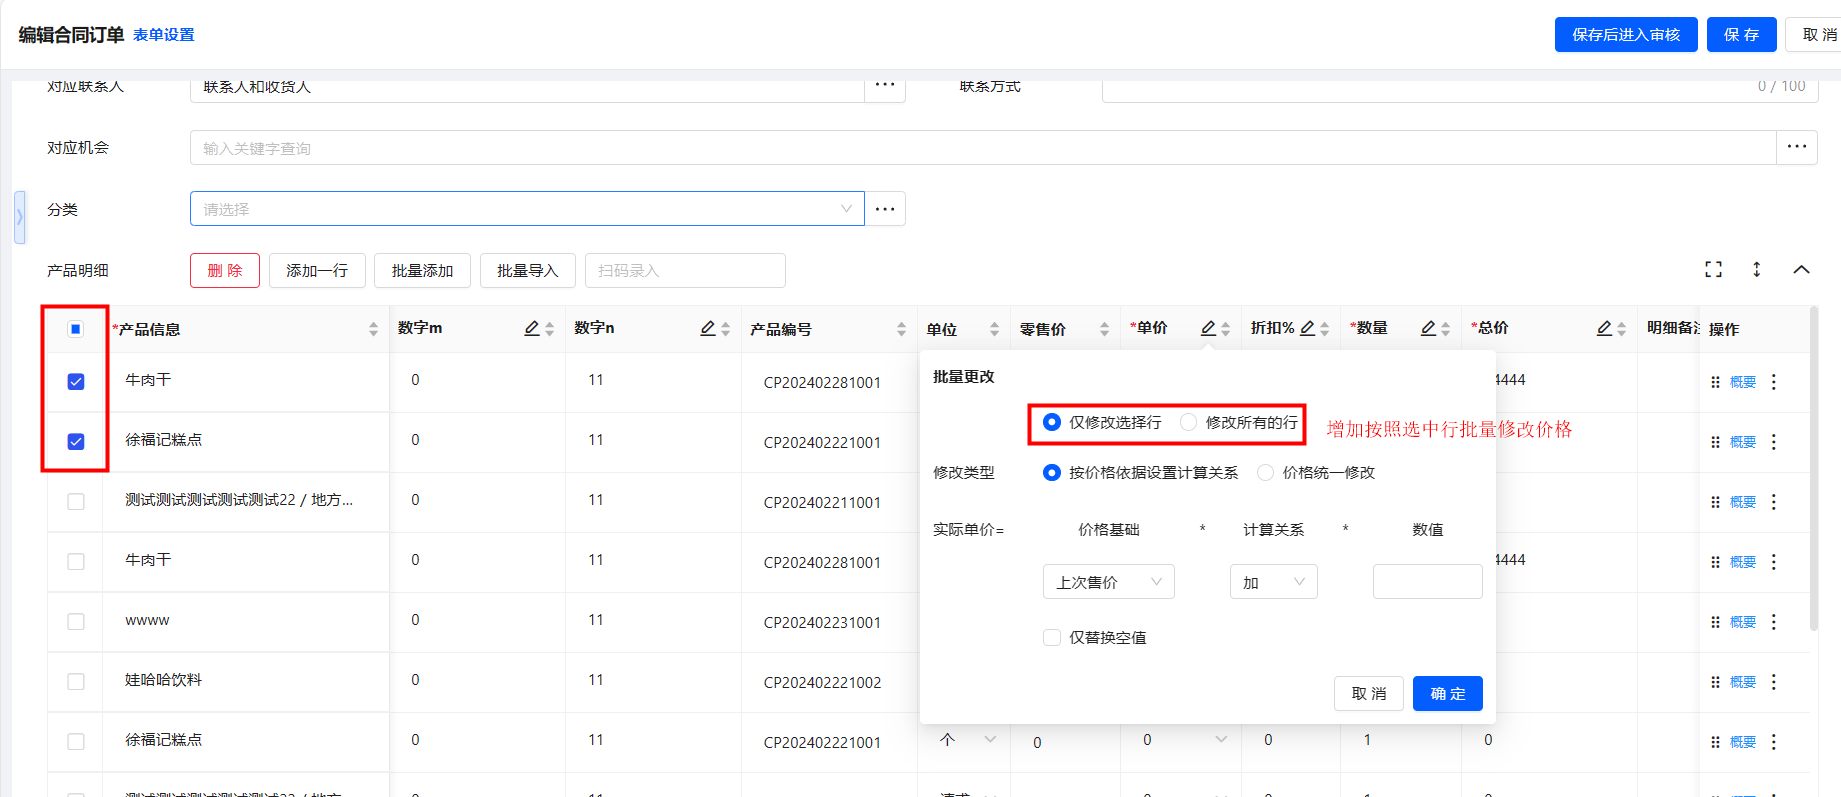Check the 测试测试测试测试测试22 row checkbox
This screenshot has width=1841, height=797.
(76, 502)
